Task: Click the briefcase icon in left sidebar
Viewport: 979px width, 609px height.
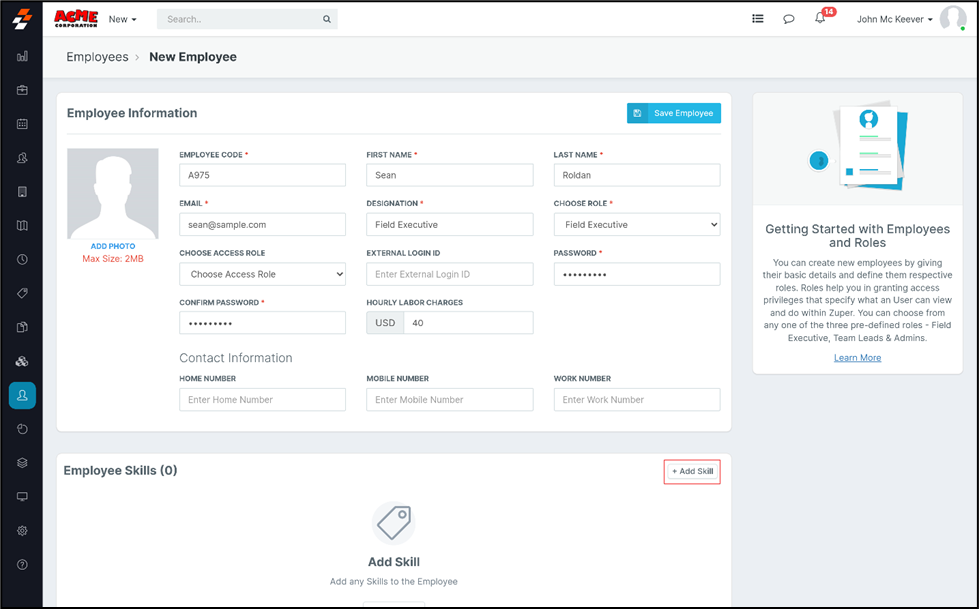Action: coord(22,90)
